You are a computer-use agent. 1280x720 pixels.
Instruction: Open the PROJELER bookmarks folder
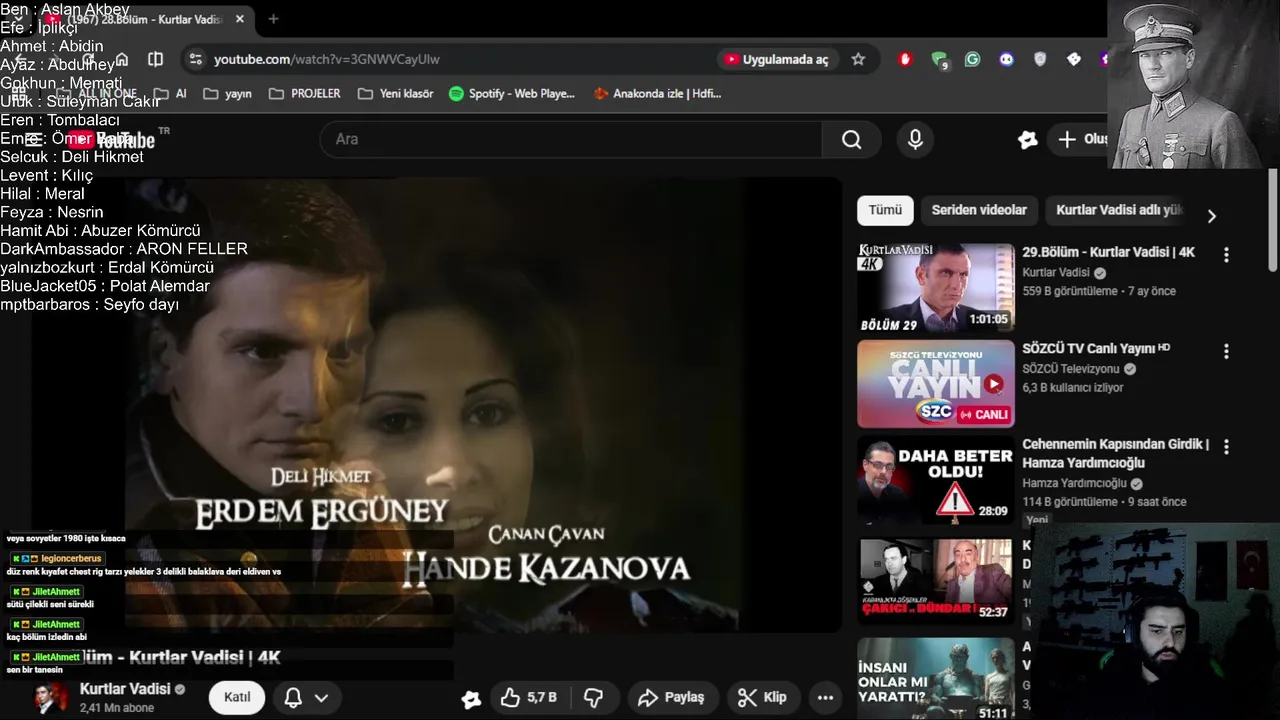point(305,93)
